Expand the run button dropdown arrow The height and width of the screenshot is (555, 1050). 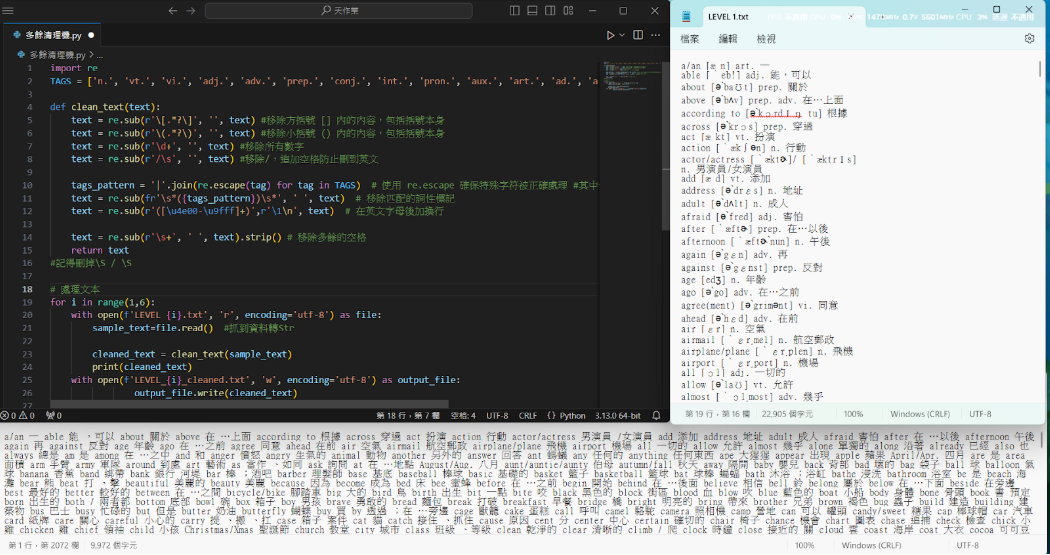point(621,35)
